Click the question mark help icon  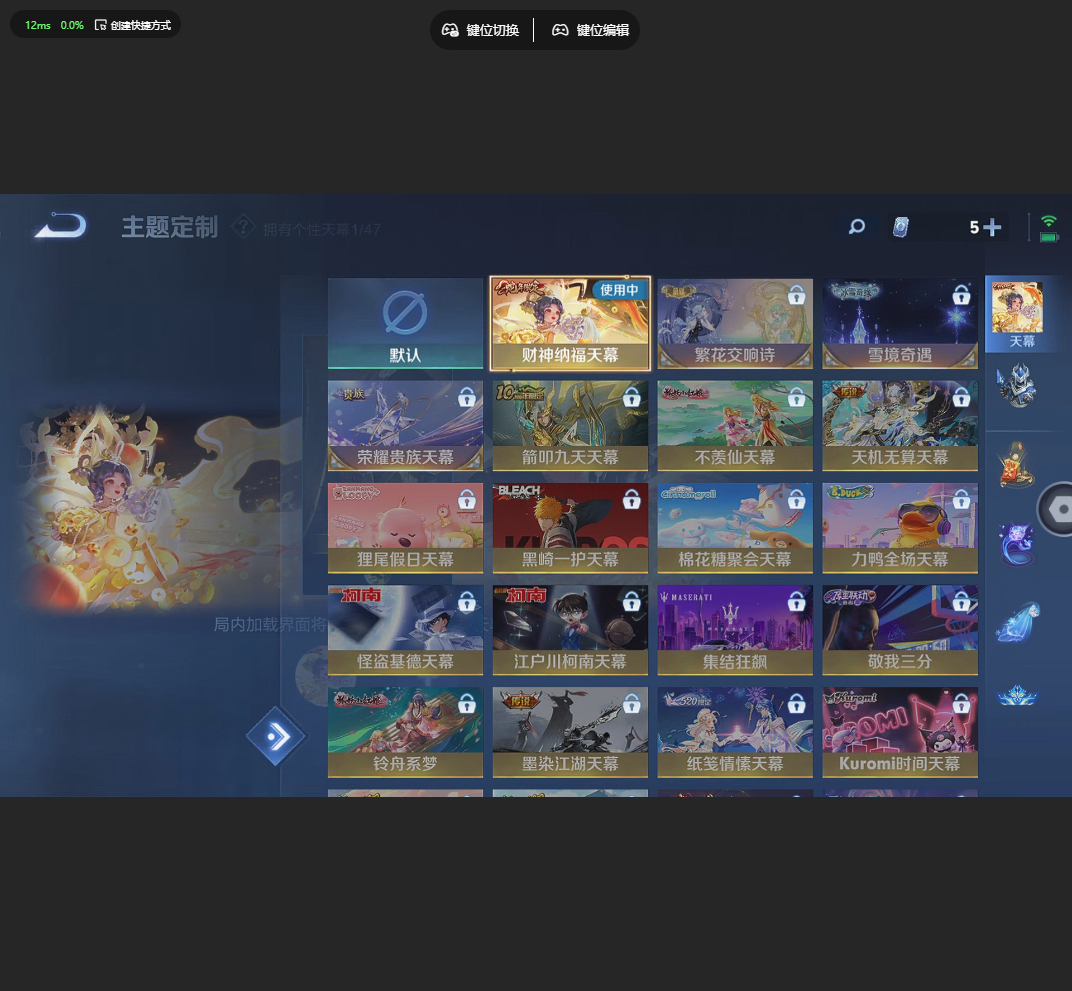click(x=242, y=227)
